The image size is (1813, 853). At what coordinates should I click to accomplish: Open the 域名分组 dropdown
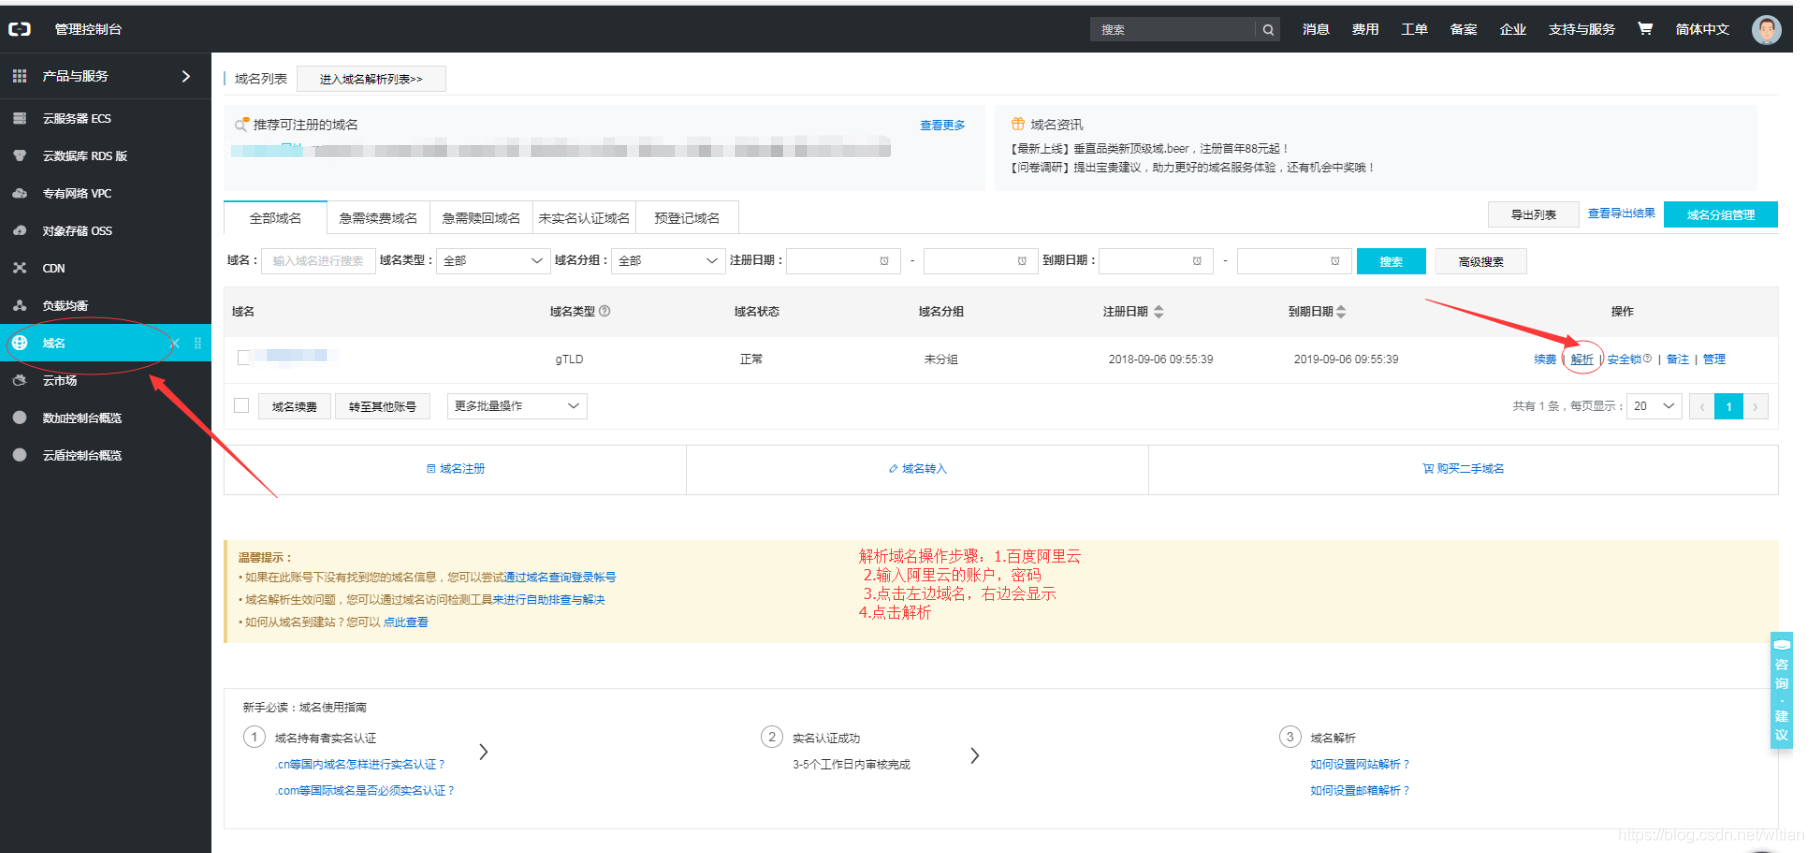(667, 261)
